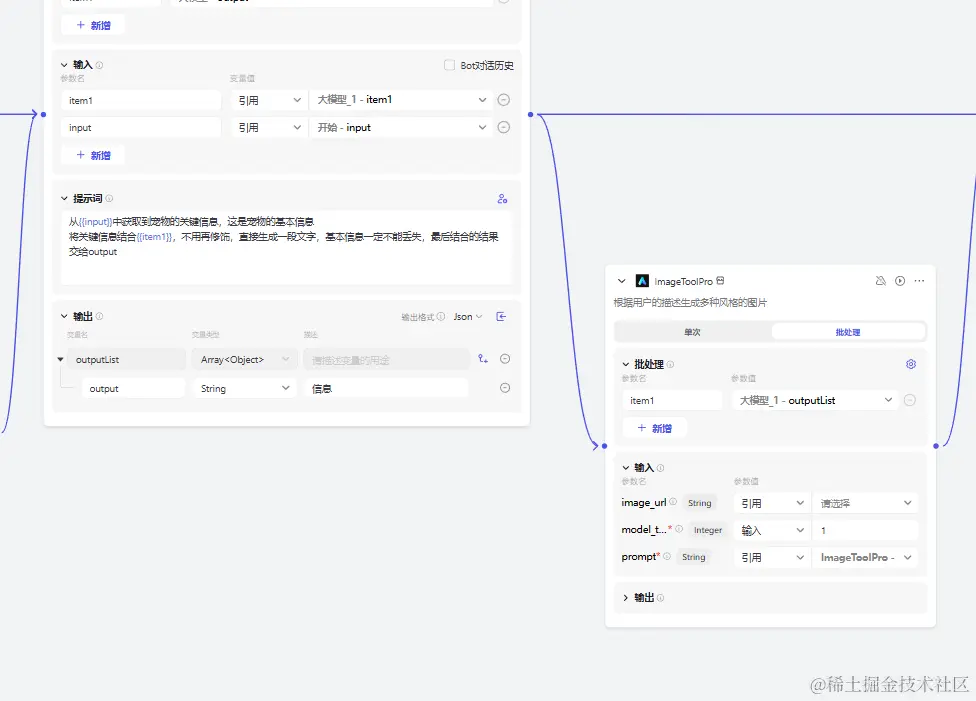976x701 pixels.
Task: Click the crossed-out icon in ImageToolPro header
Action: click(880, 281)
